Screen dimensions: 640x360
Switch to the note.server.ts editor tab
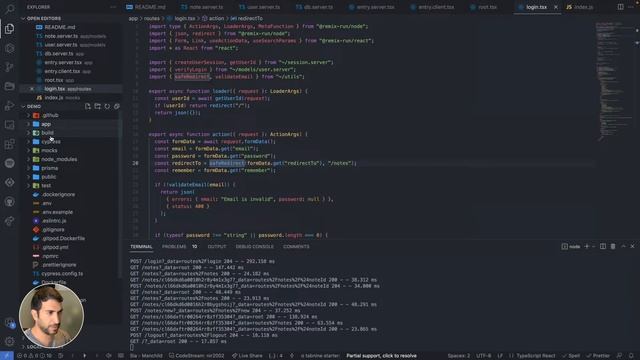point(202,7)
